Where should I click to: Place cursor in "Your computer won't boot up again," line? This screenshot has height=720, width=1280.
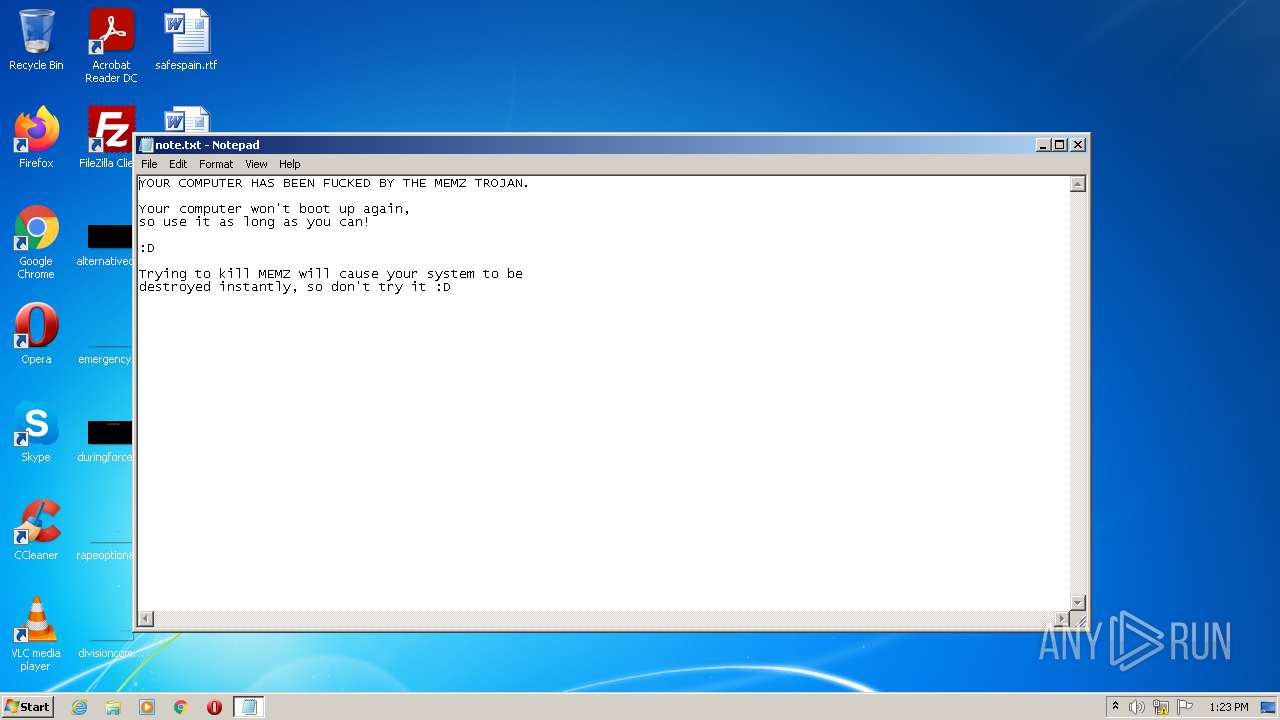274,209
